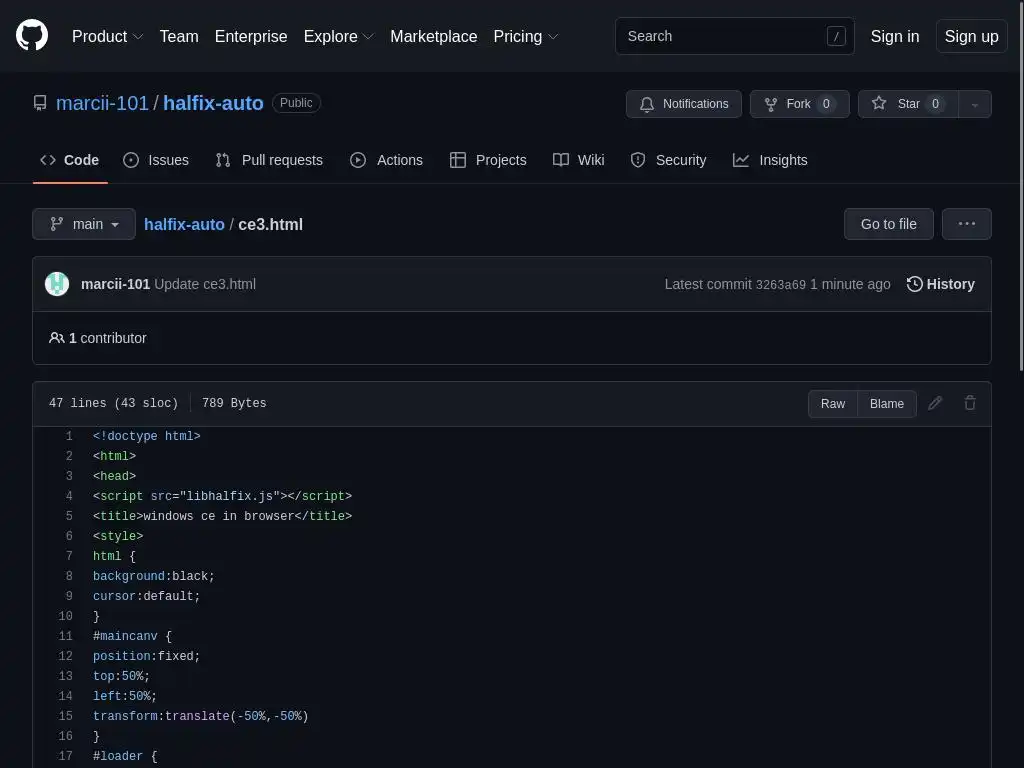This screenshot has height=768, width=1024.
Task: Click the repository icon beside marcii-101
Action: [40, 103]
